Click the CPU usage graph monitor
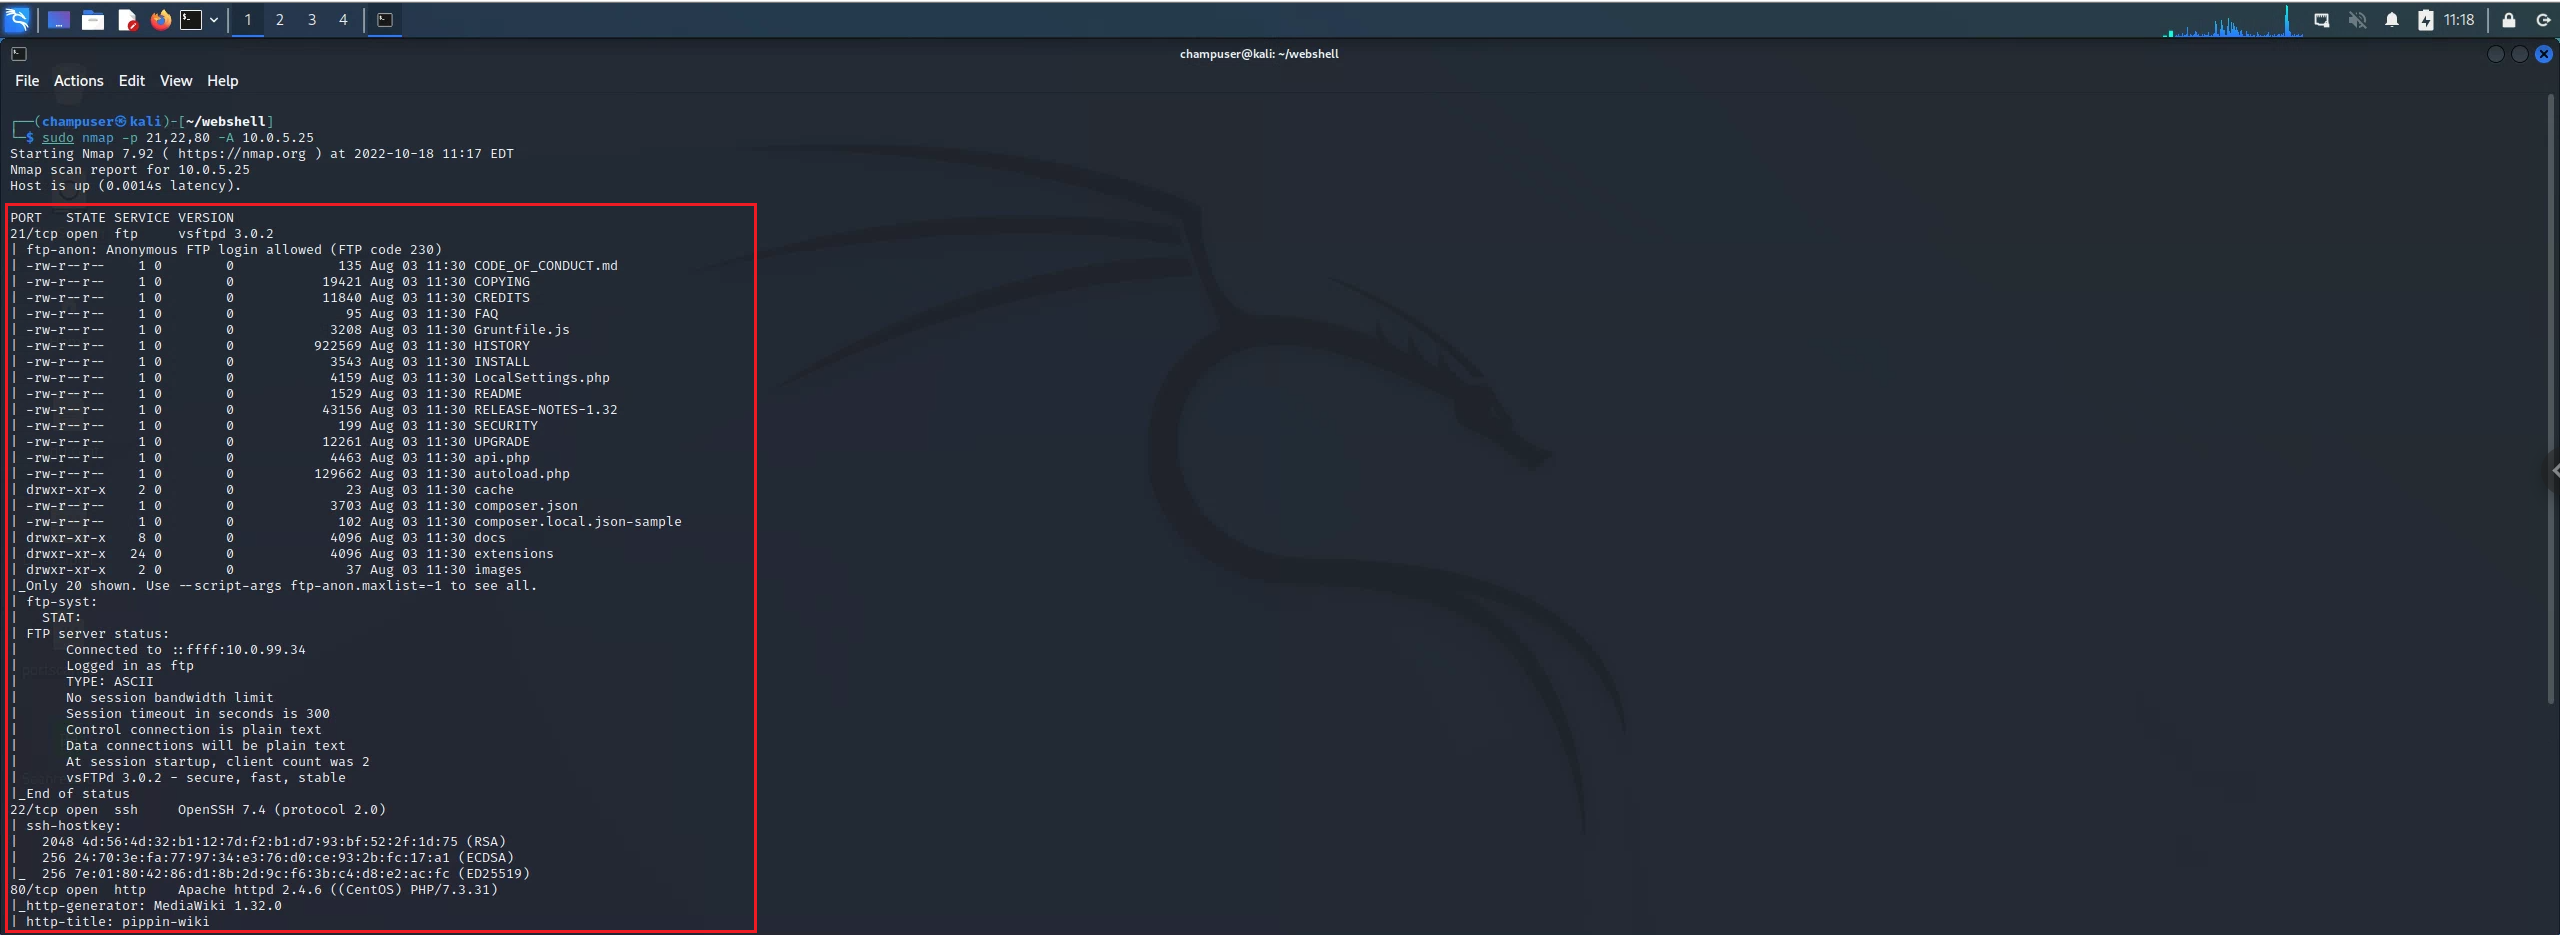Screen dimensions: 2560x935 tap(2232, 21)
